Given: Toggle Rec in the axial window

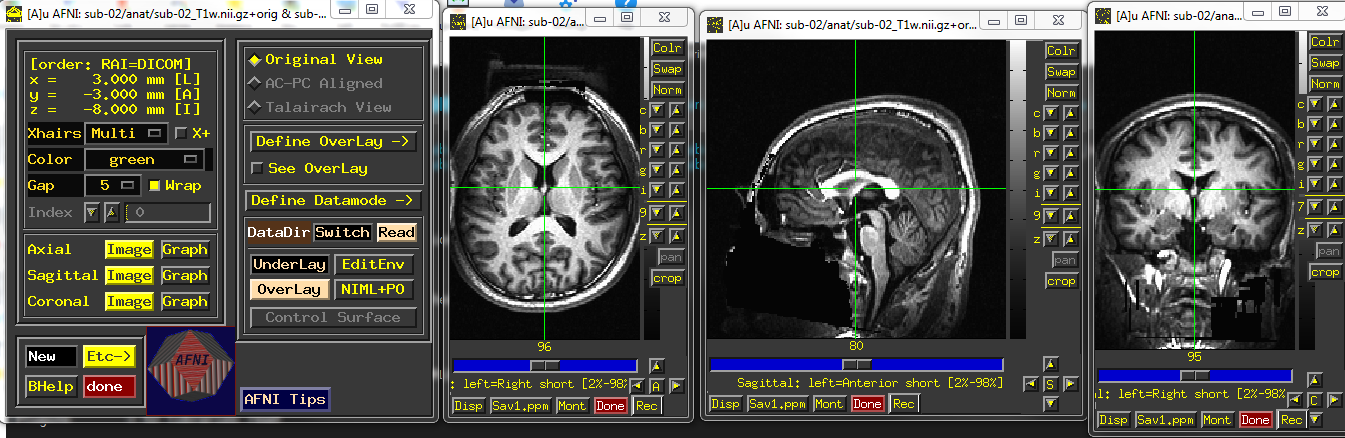Looking at the screenshot, I should [x=647, y=406].
